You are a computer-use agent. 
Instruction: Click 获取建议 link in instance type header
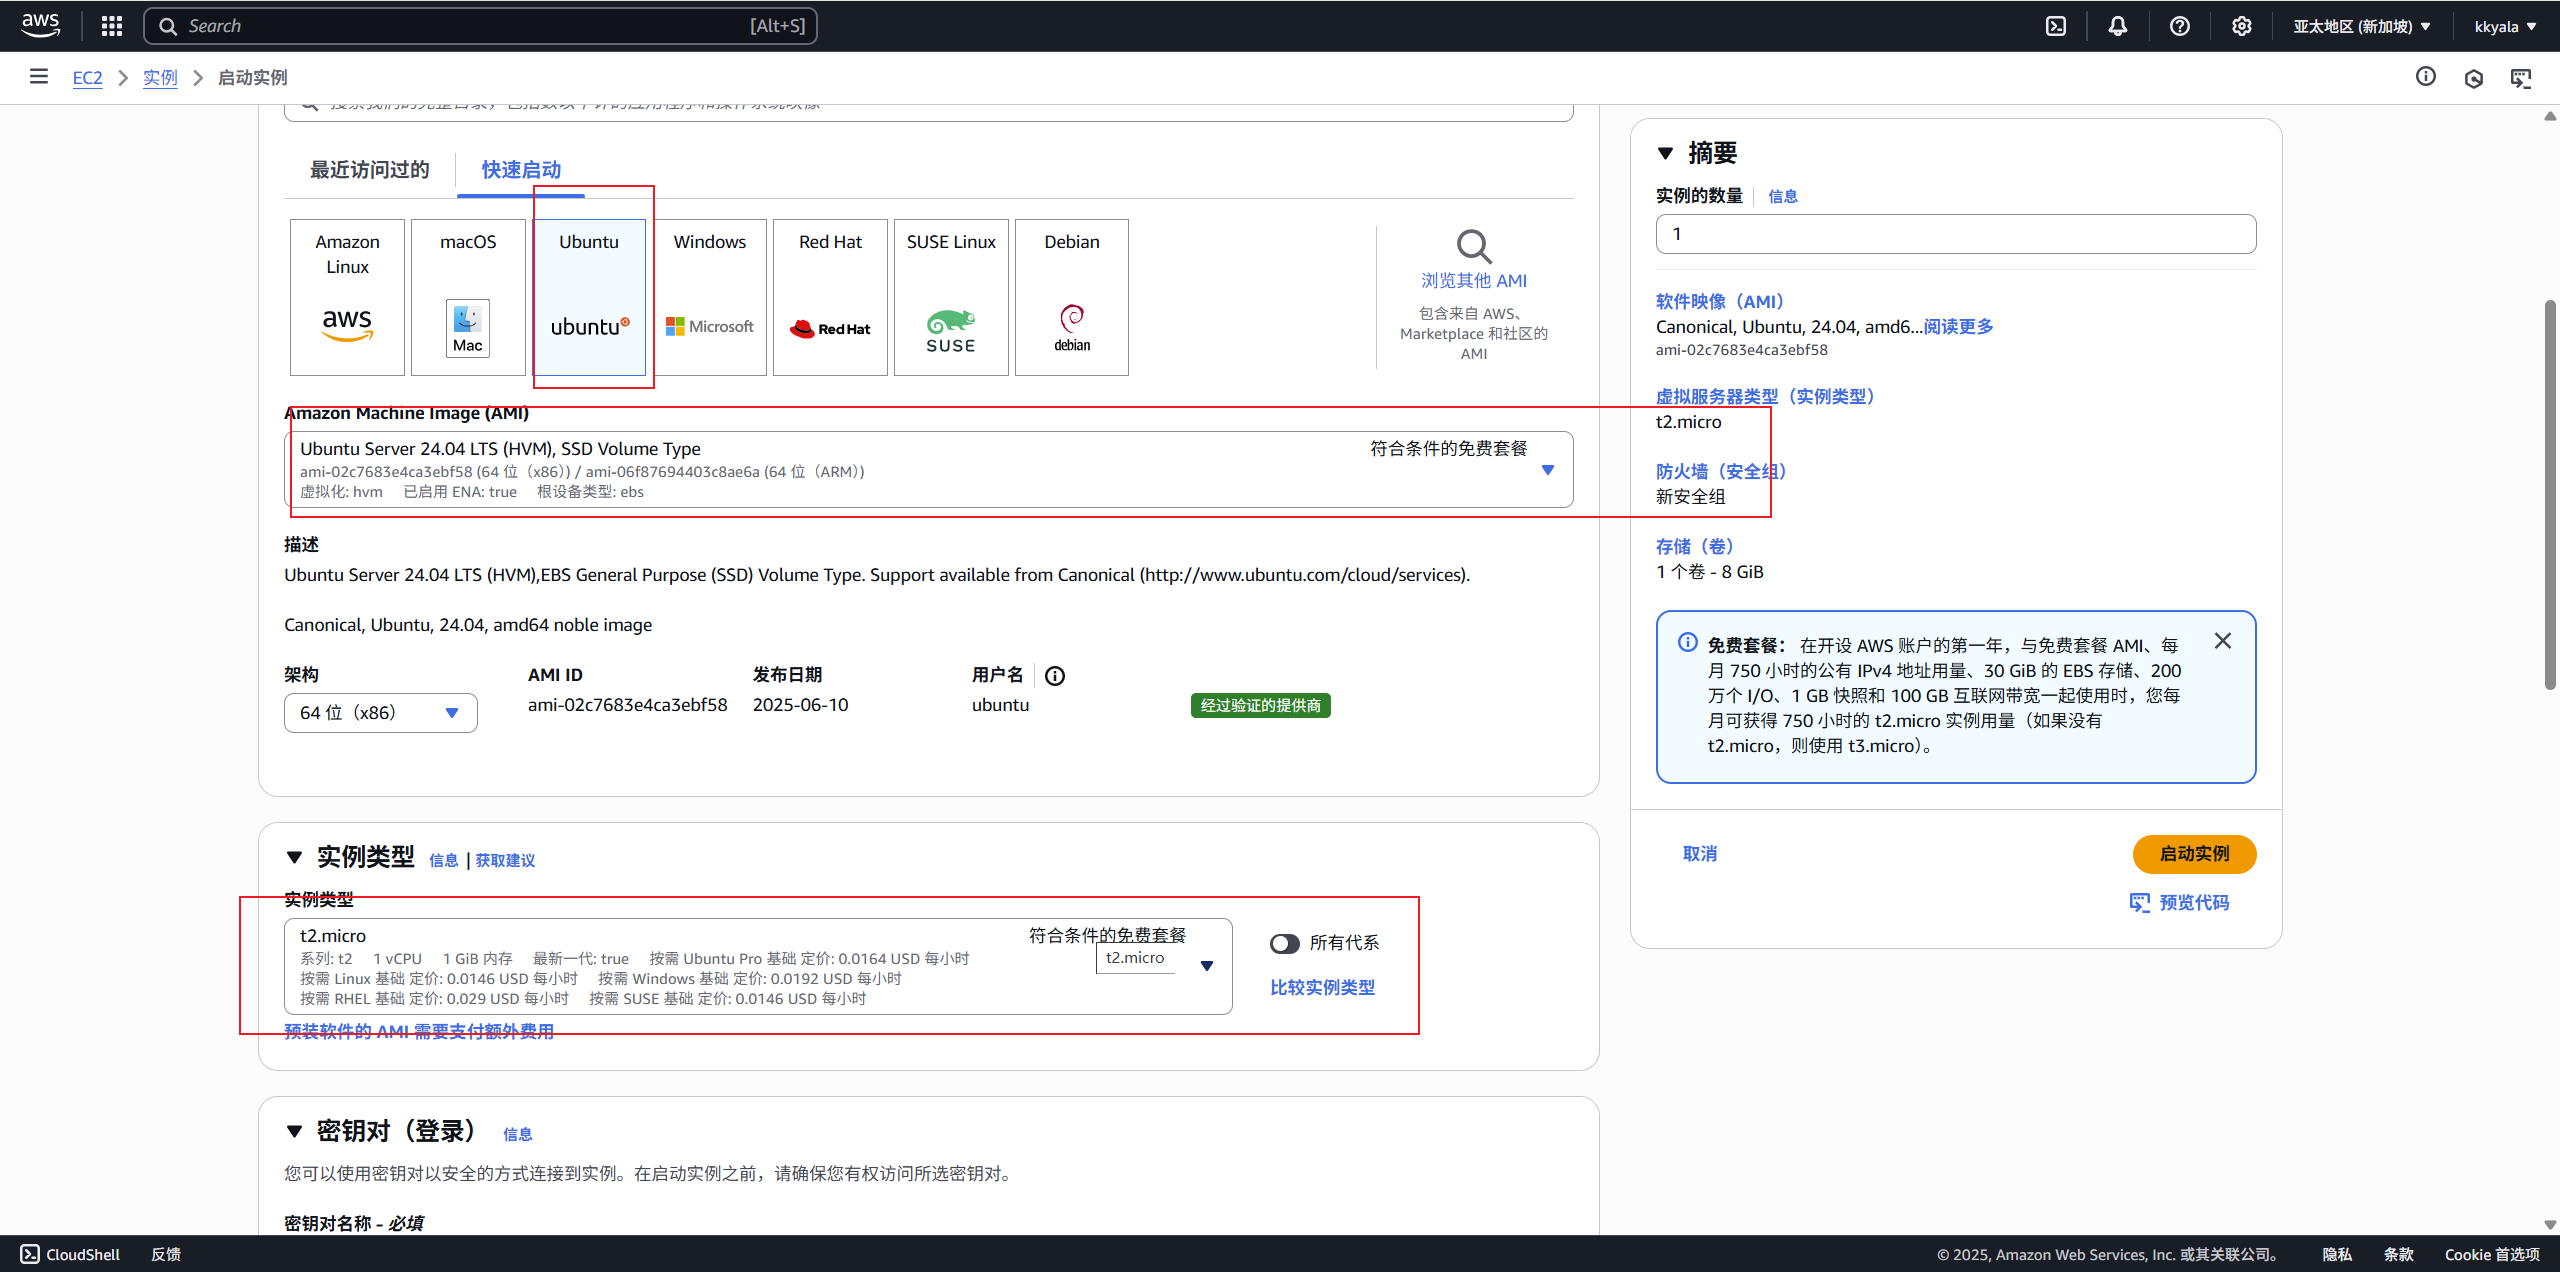coord(505,861)
